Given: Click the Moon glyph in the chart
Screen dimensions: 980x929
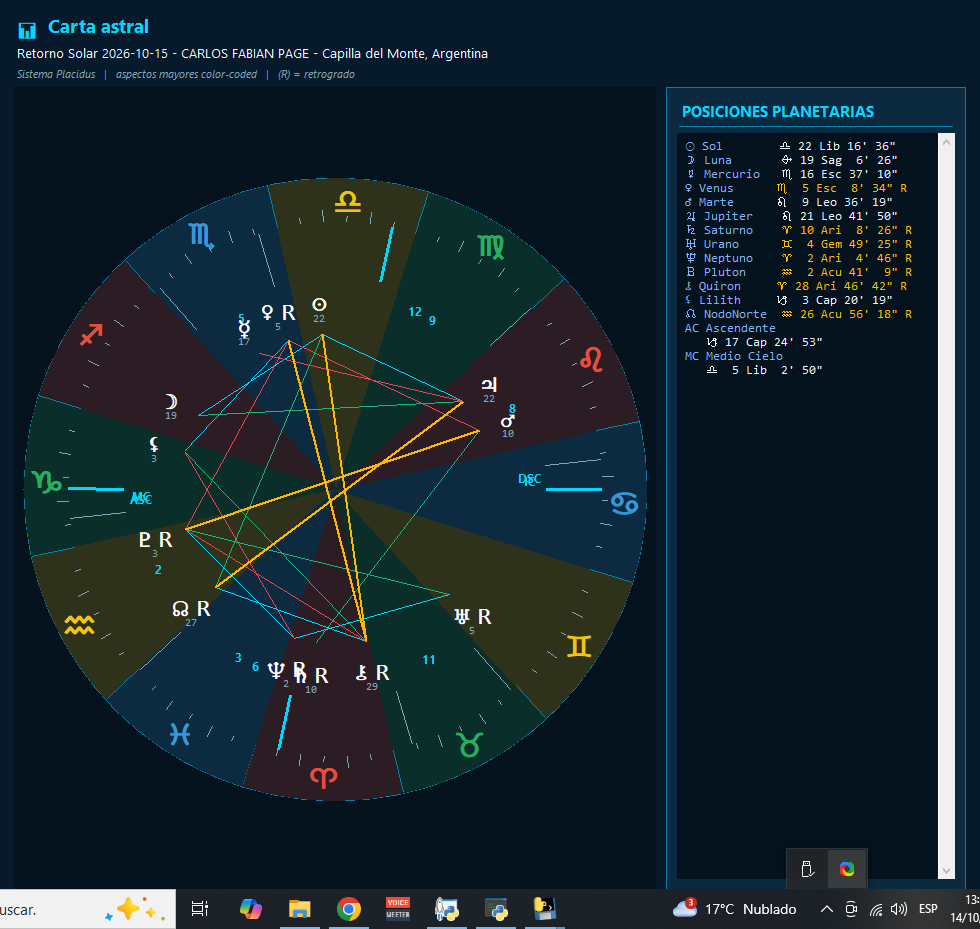Looking at the screenshot, I should [x=171, y=401].
